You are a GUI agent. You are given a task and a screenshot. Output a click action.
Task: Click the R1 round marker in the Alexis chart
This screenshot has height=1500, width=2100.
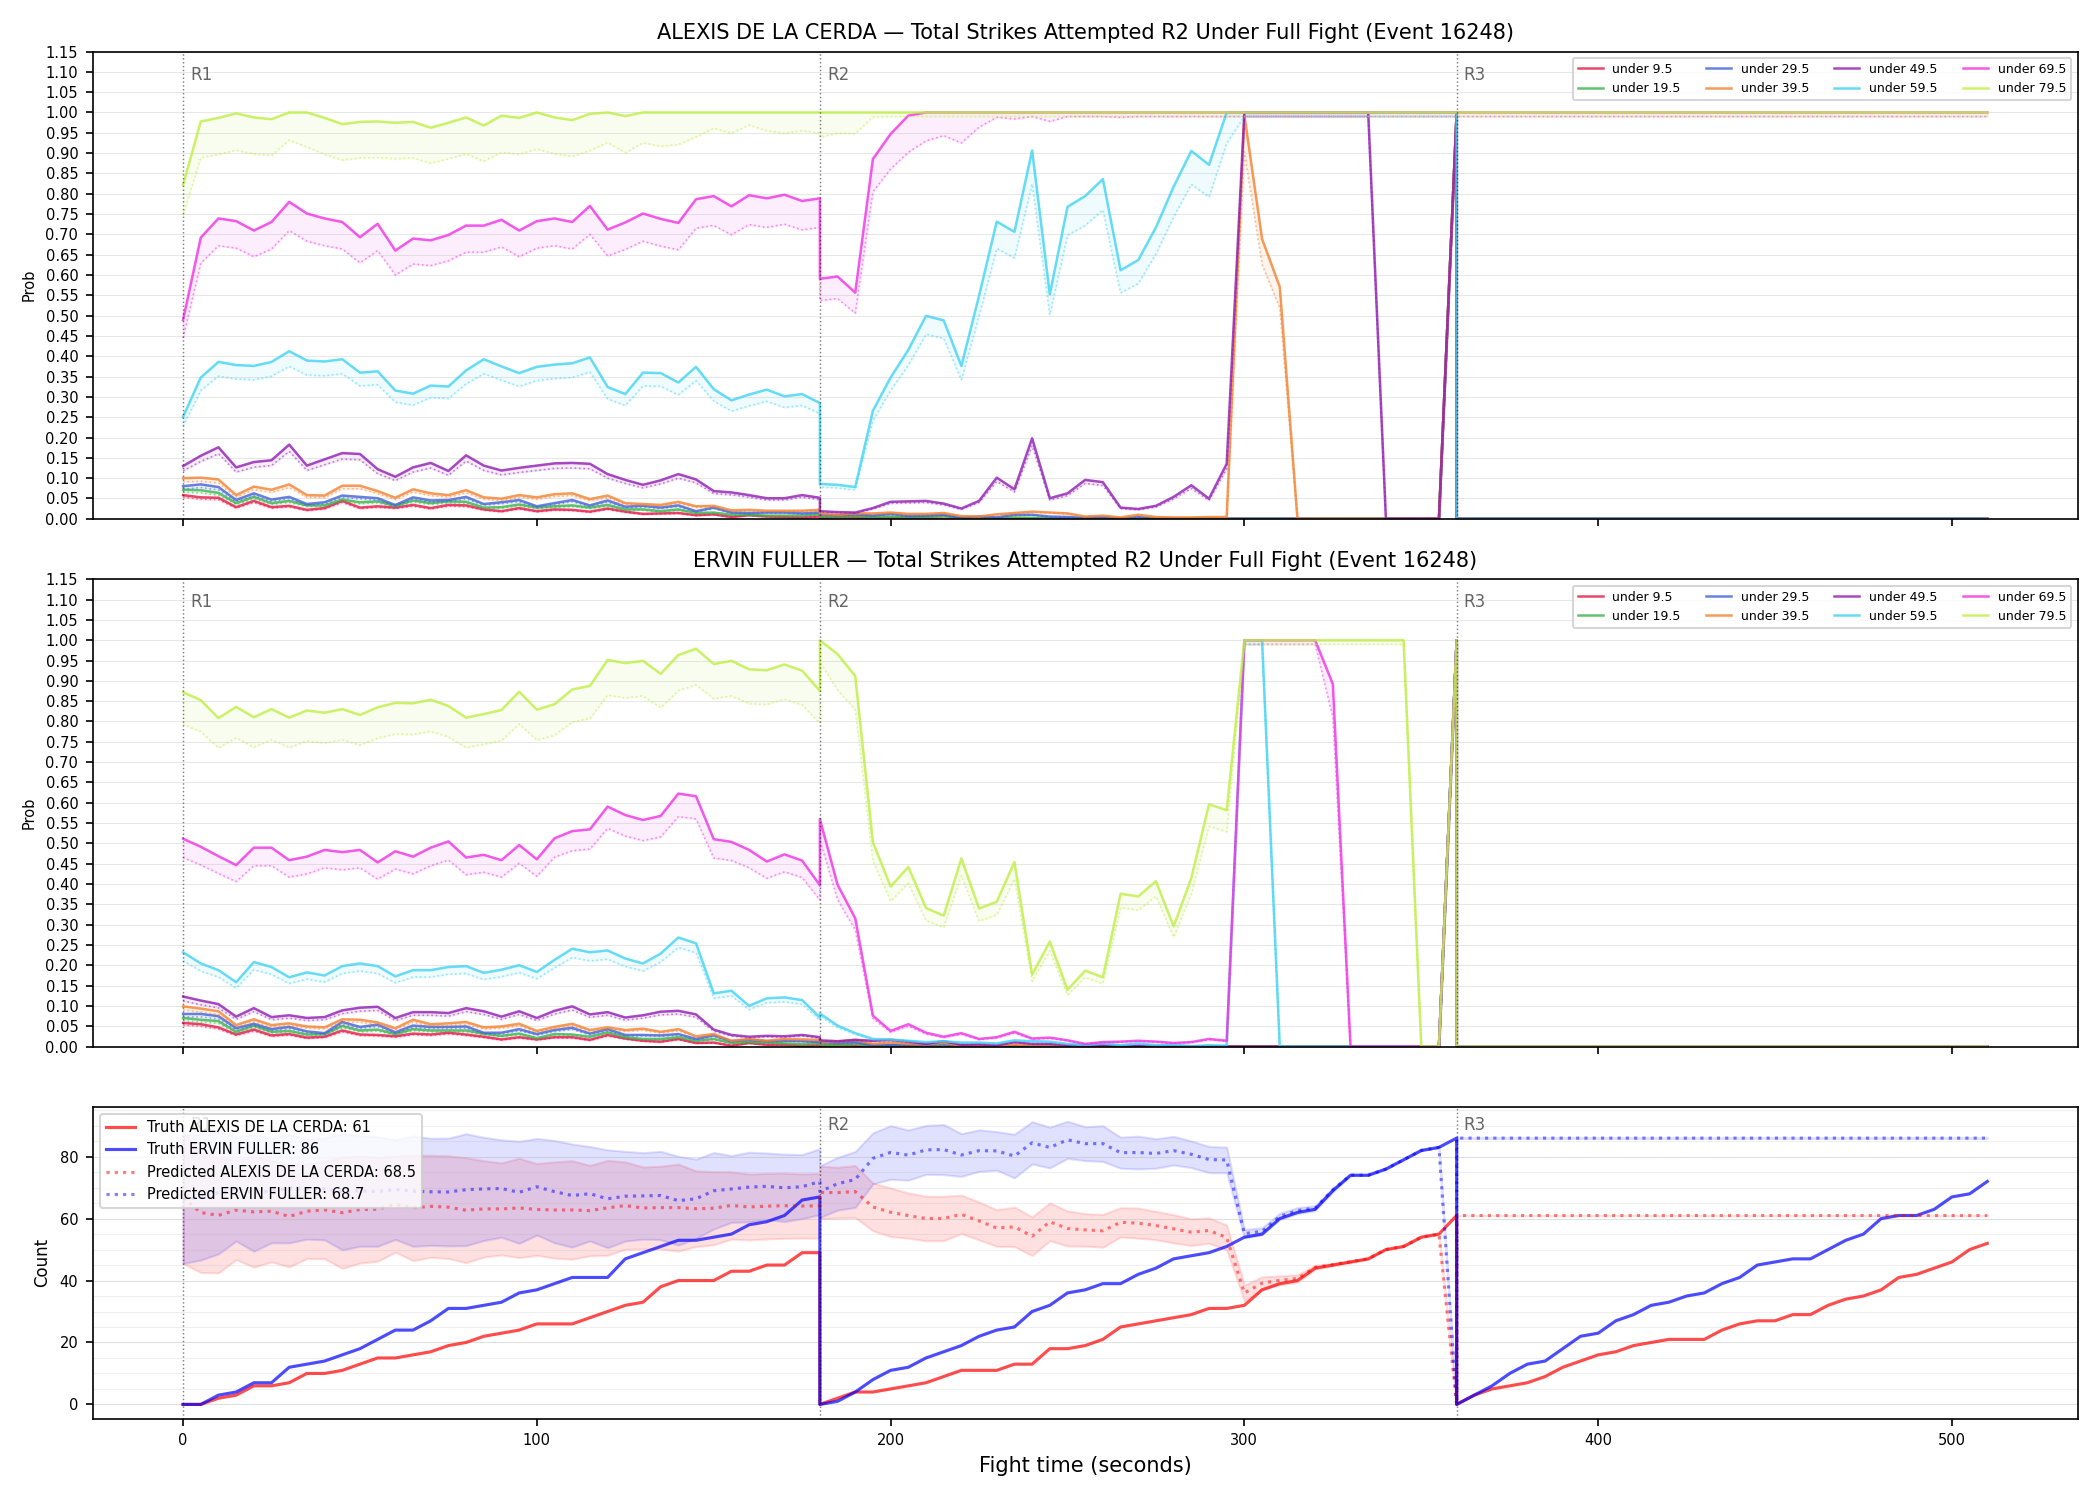[x=201, y=74]
